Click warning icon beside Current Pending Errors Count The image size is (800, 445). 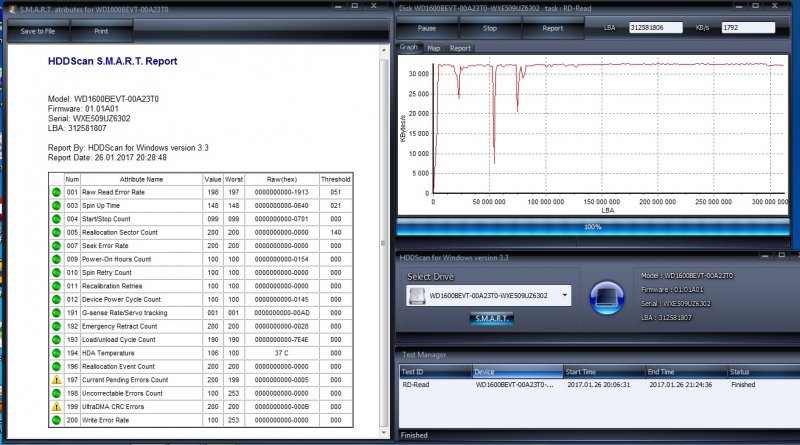pyautogui.click(x=55, y=380)
